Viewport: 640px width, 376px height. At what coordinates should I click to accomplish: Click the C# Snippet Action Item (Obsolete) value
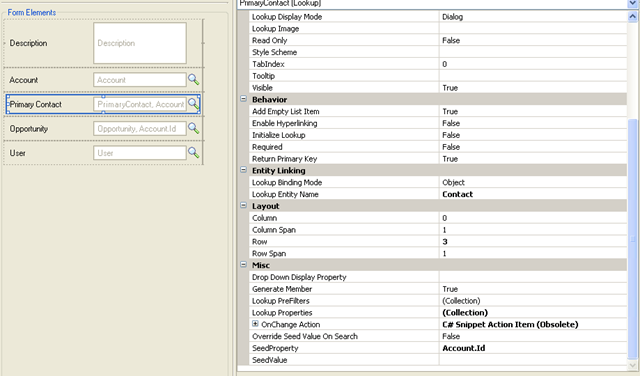click(x=510, y=325)
